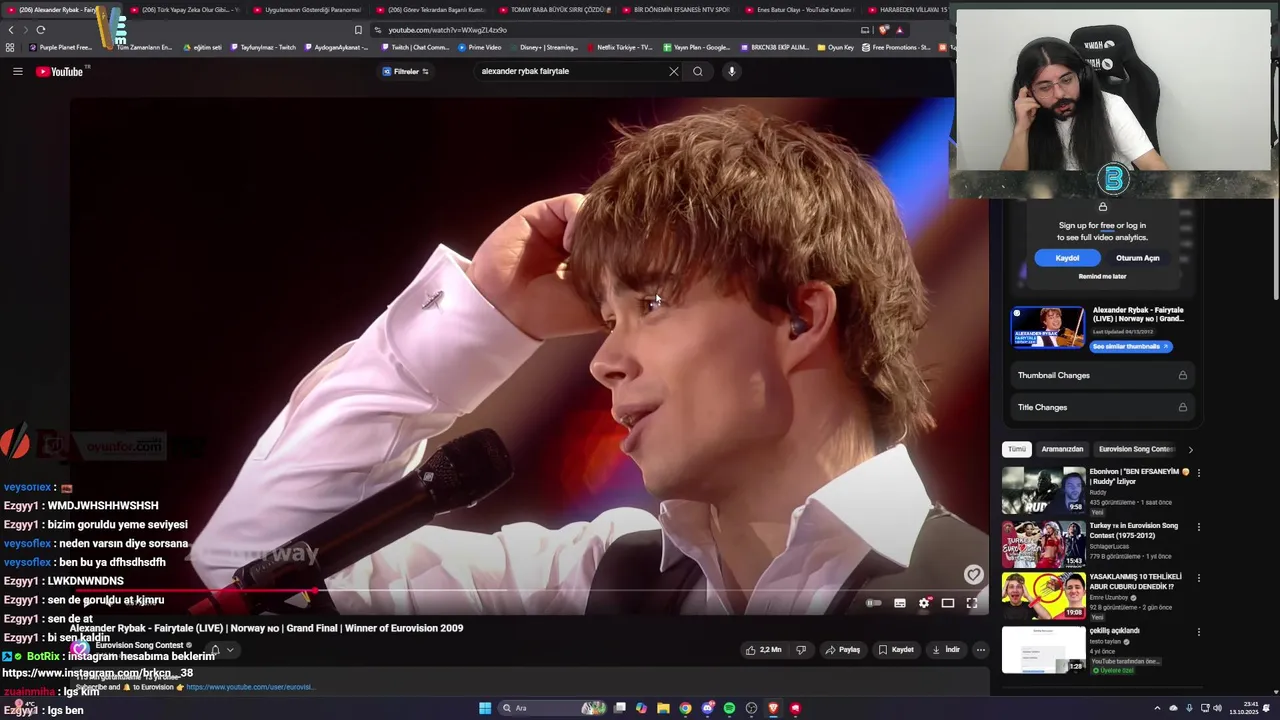
Task: Select the browser address bar URL
Action: click(447, 30)
